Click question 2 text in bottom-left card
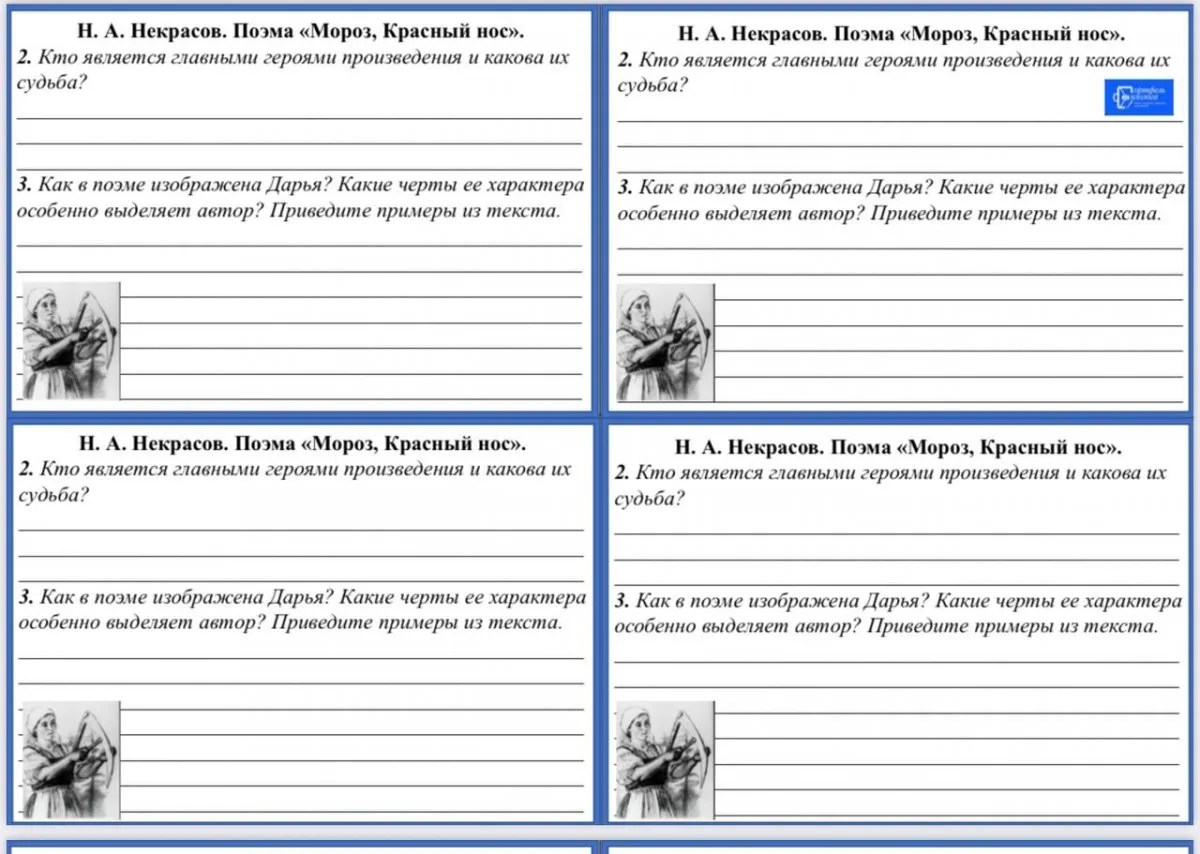 [296, 481]
